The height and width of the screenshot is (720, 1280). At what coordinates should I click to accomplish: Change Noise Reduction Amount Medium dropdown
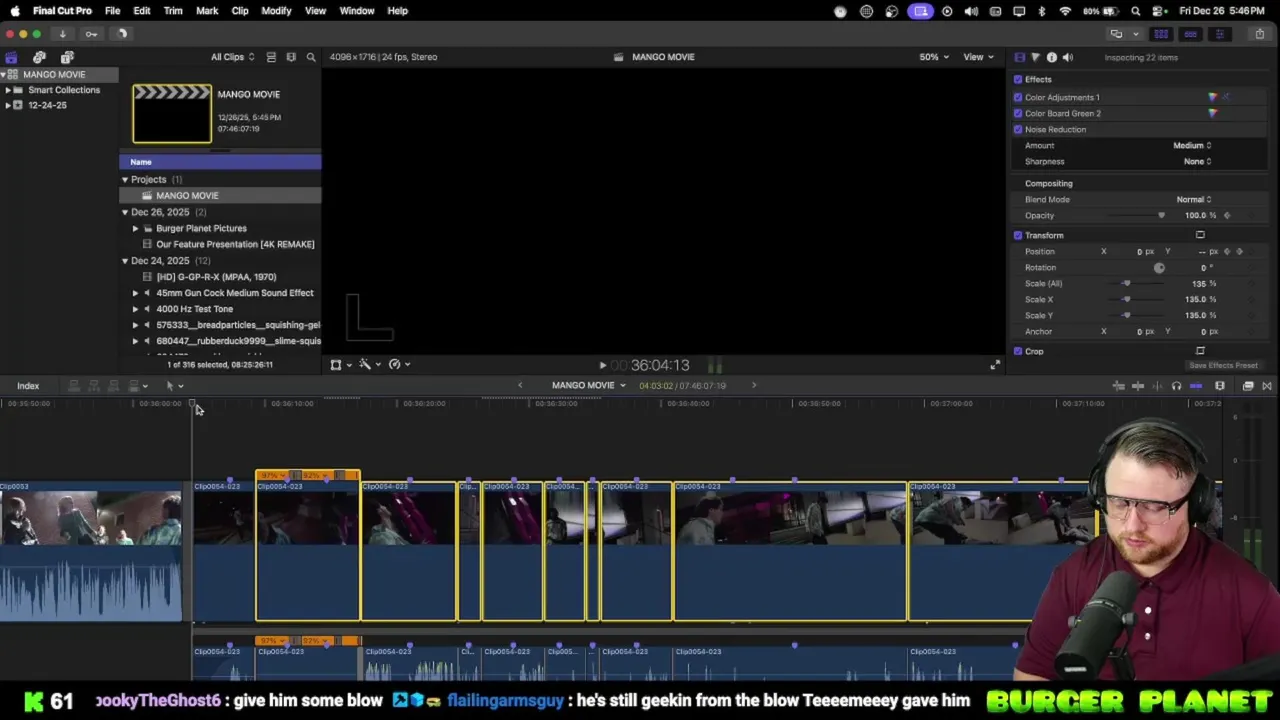pyautogui.click(x=1192, y=145)
